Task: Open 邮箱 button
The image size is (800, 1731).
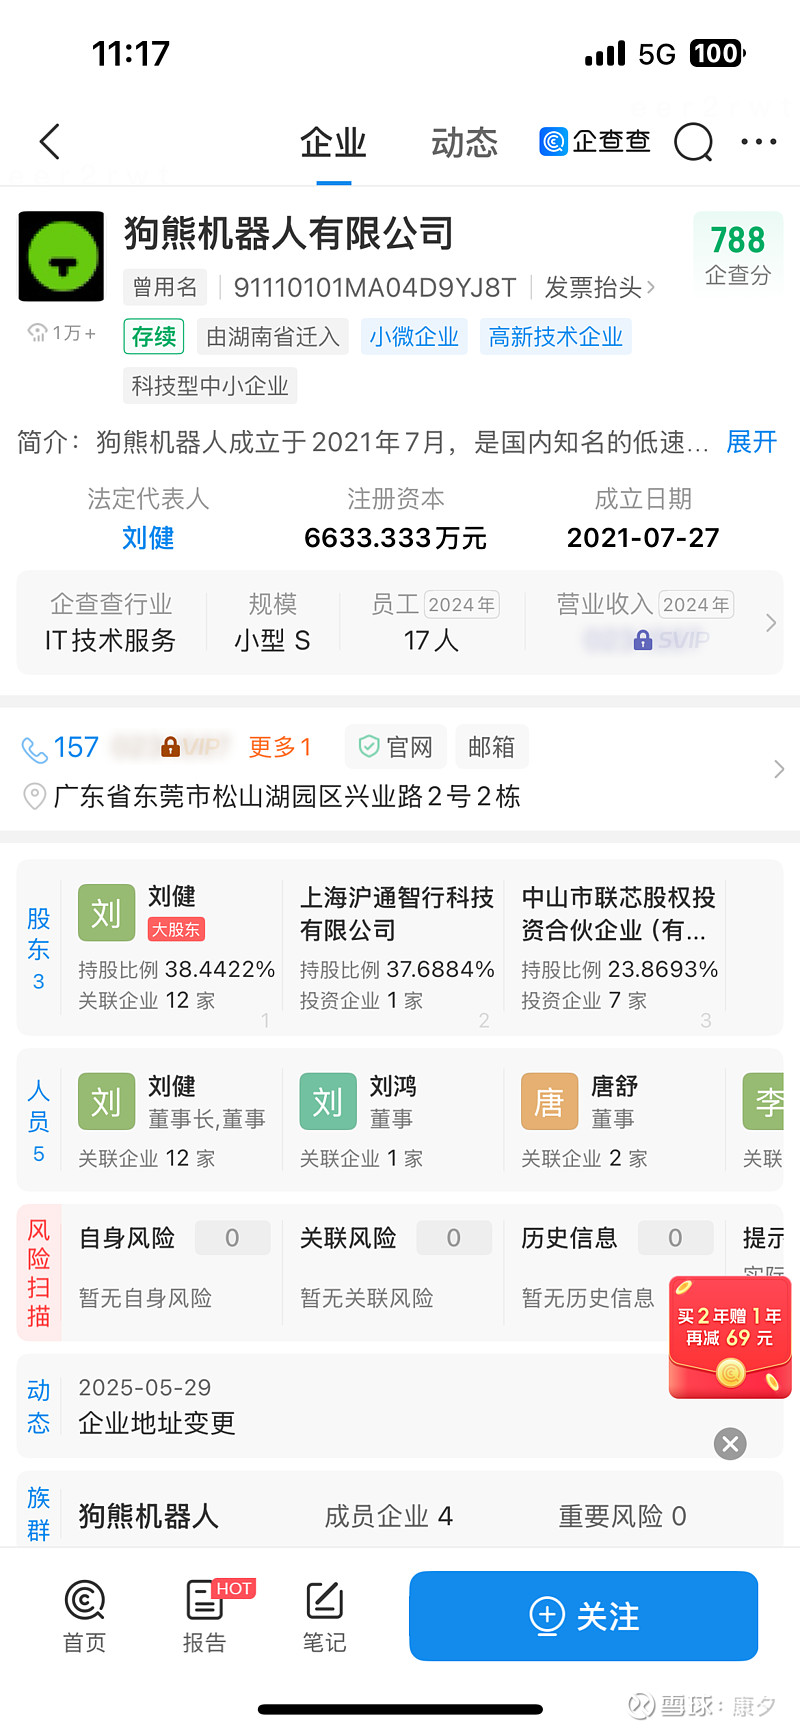Action: (491, 747)
